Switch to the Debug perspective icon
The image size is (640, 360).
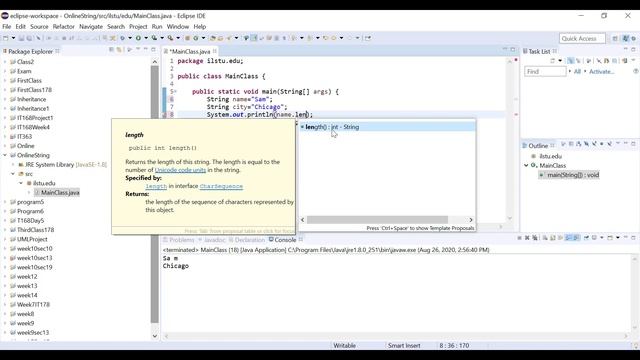click(633, 38)
